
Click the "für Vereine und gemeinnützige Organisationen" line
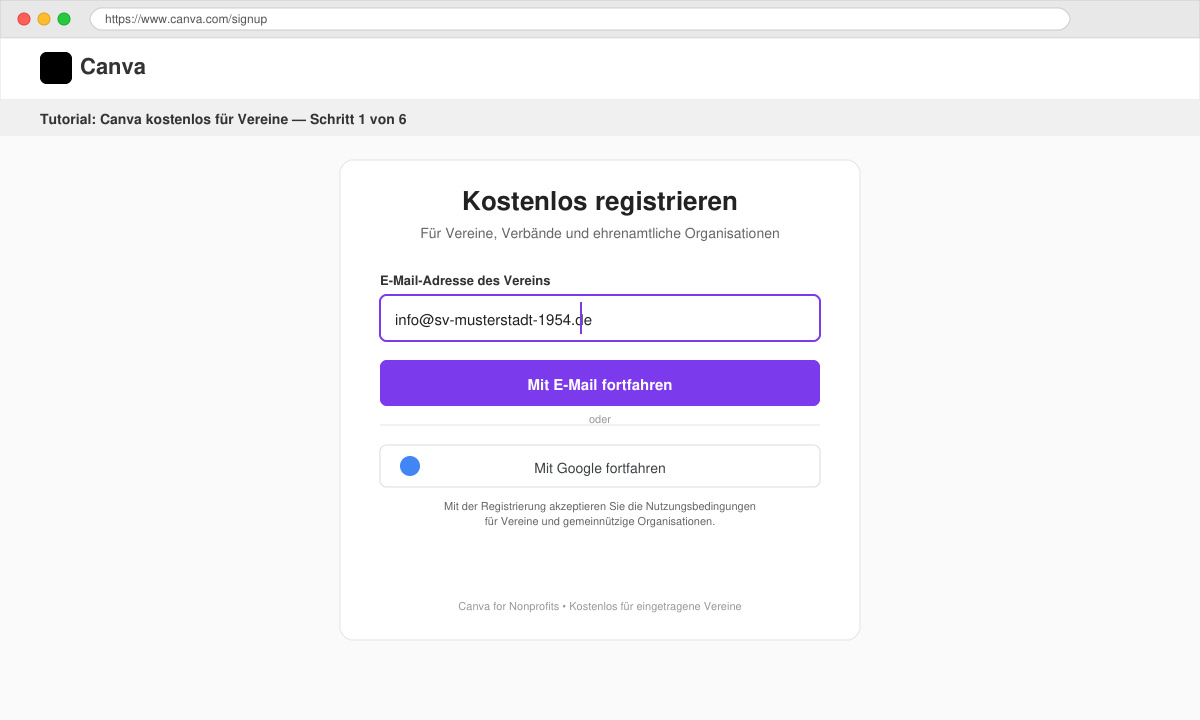[600, 521]
